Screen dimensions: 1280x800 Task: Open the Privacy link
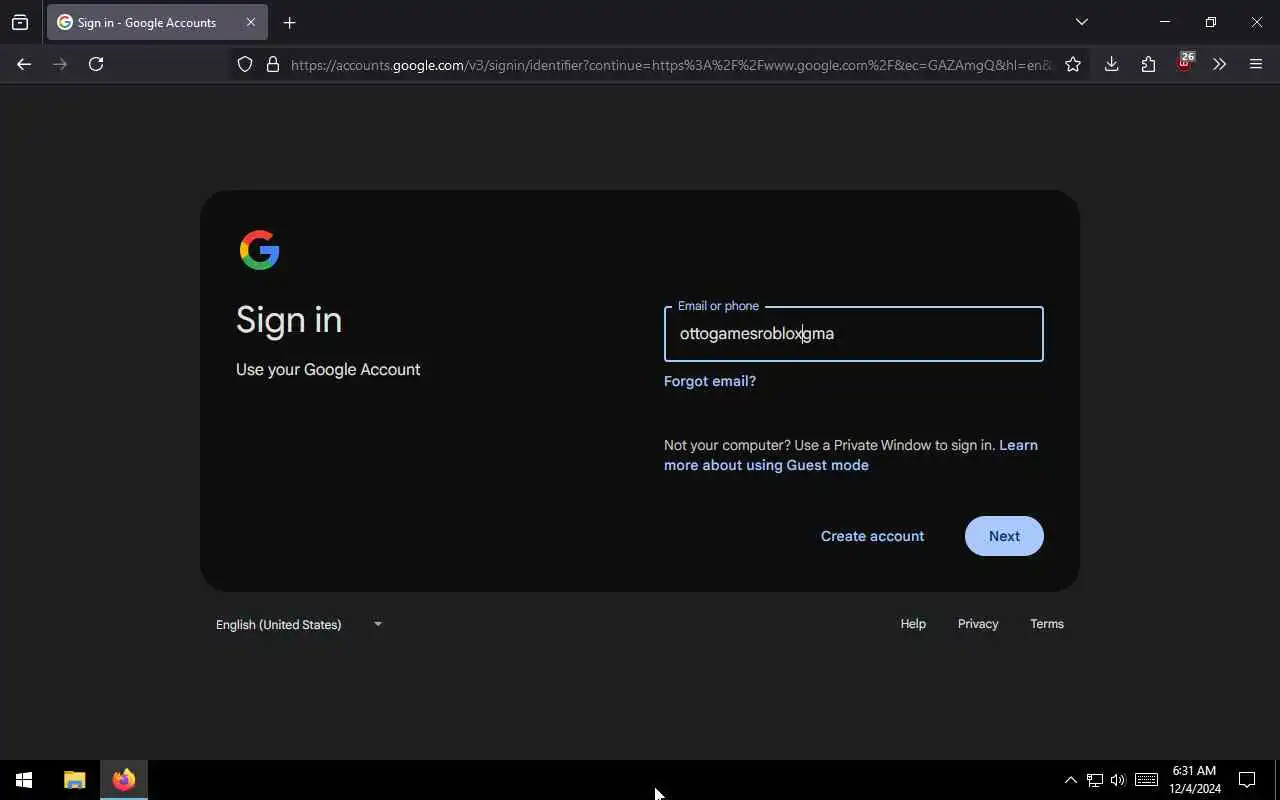tap(978, 624)
